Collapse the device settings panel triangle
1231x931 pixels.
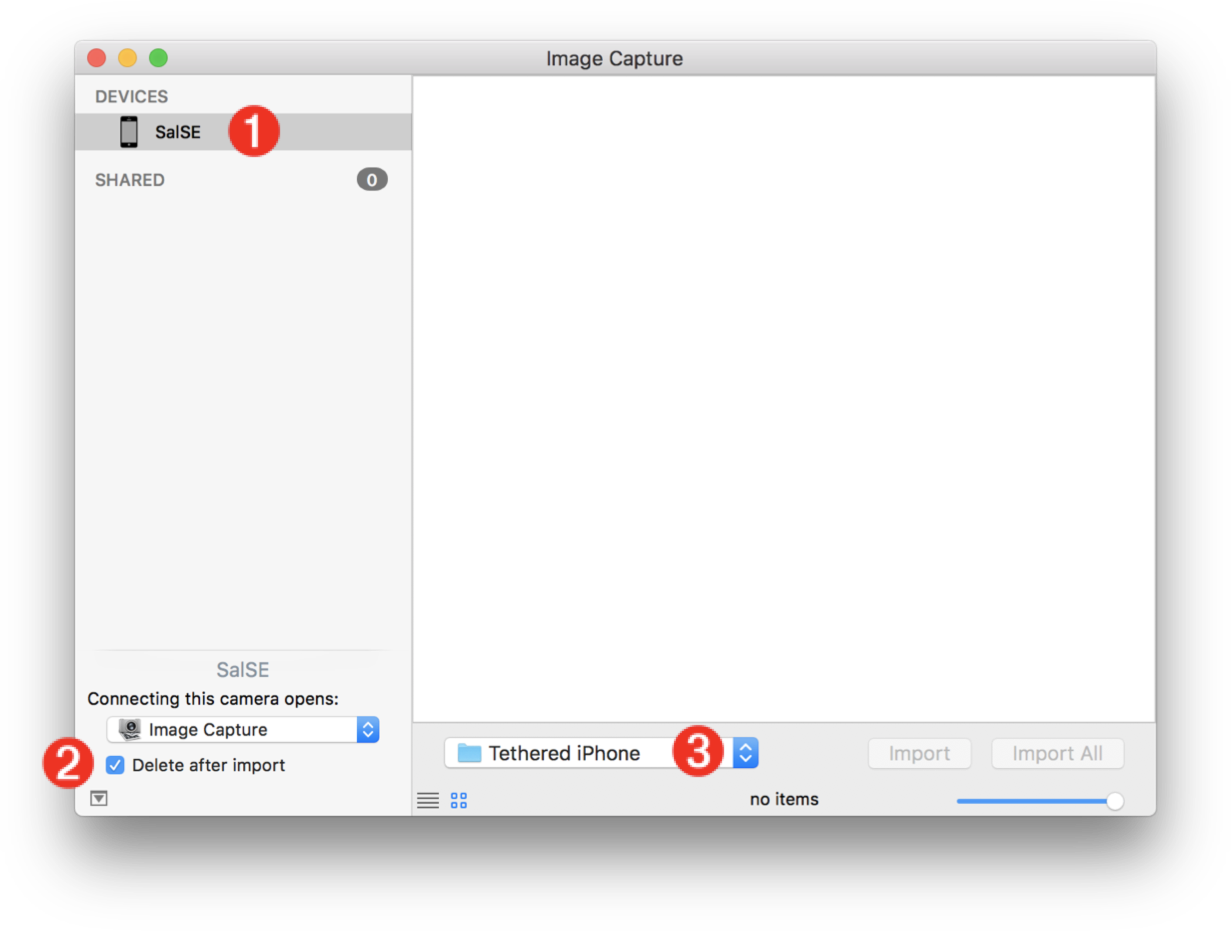[98, 798]
